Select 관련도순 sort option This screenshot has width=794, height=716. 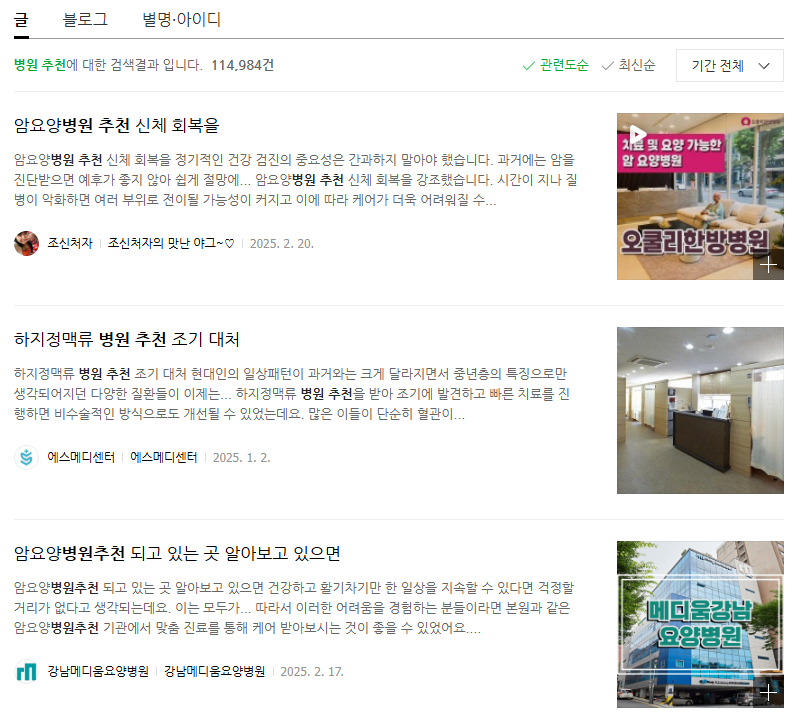555,65
